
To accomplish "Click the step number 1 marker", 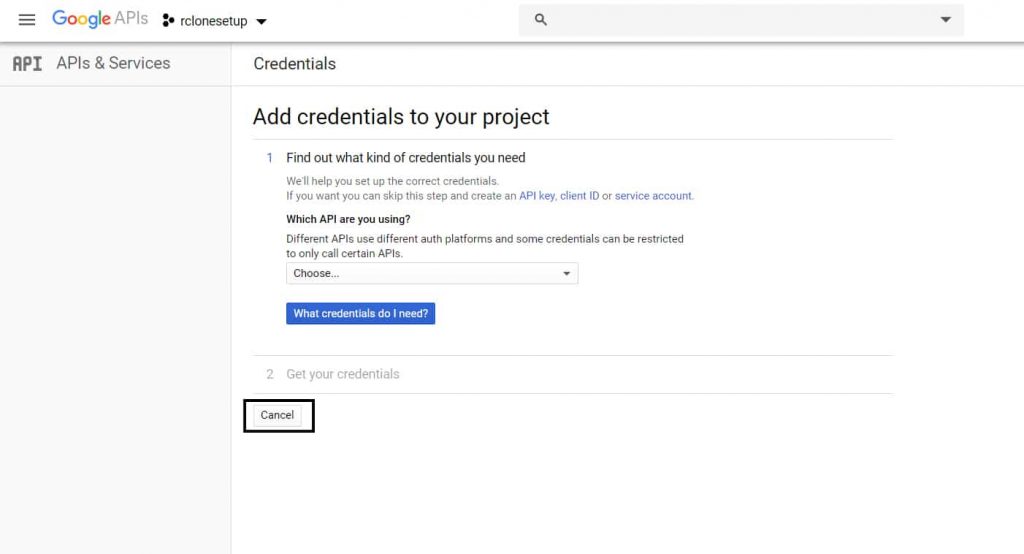I will [269, 157].
